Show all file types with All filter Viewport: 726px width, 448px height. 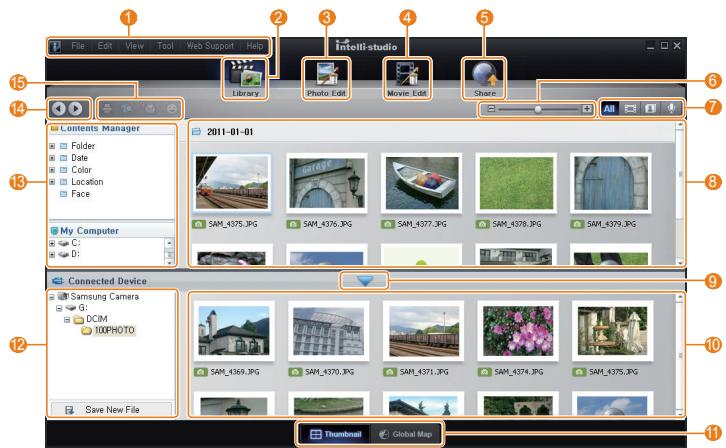click(611, 108)
